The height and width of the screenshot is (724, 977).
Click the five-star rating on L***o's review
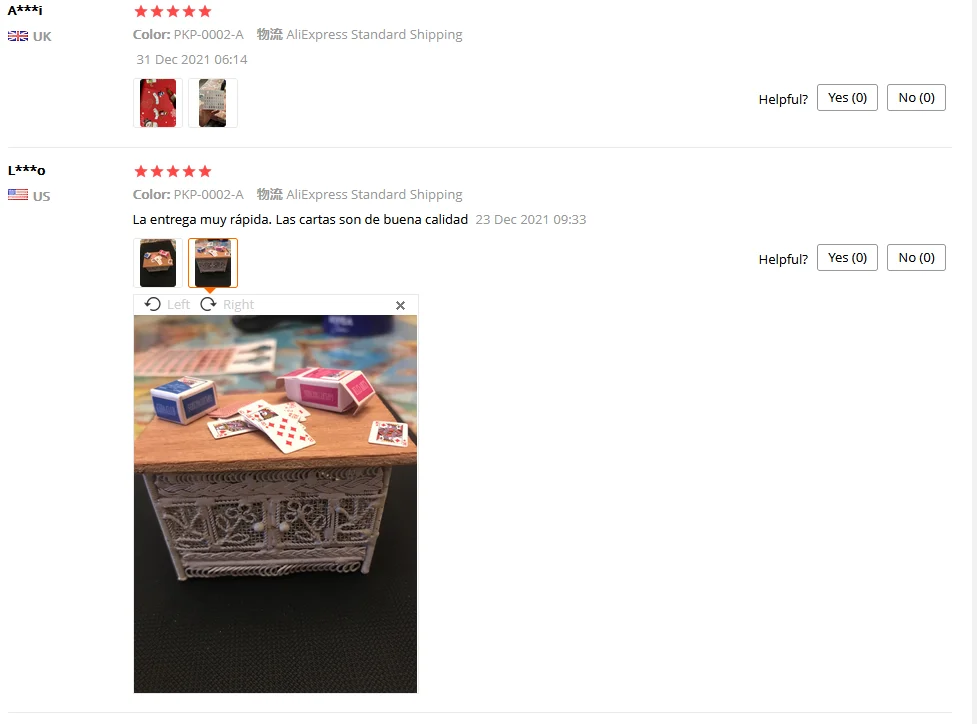tap(173, 171)
